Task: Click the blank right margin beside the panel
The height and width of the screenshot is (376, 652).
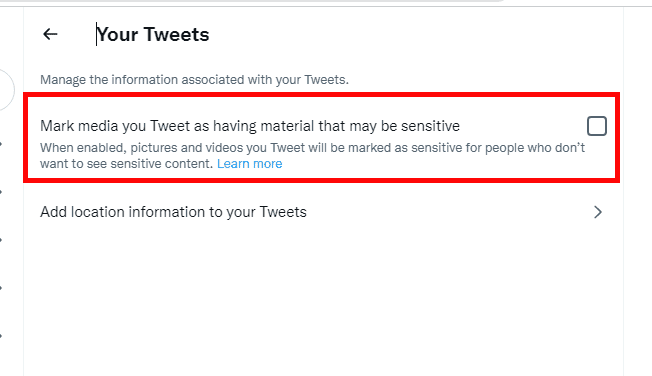Action: (638, 191)
